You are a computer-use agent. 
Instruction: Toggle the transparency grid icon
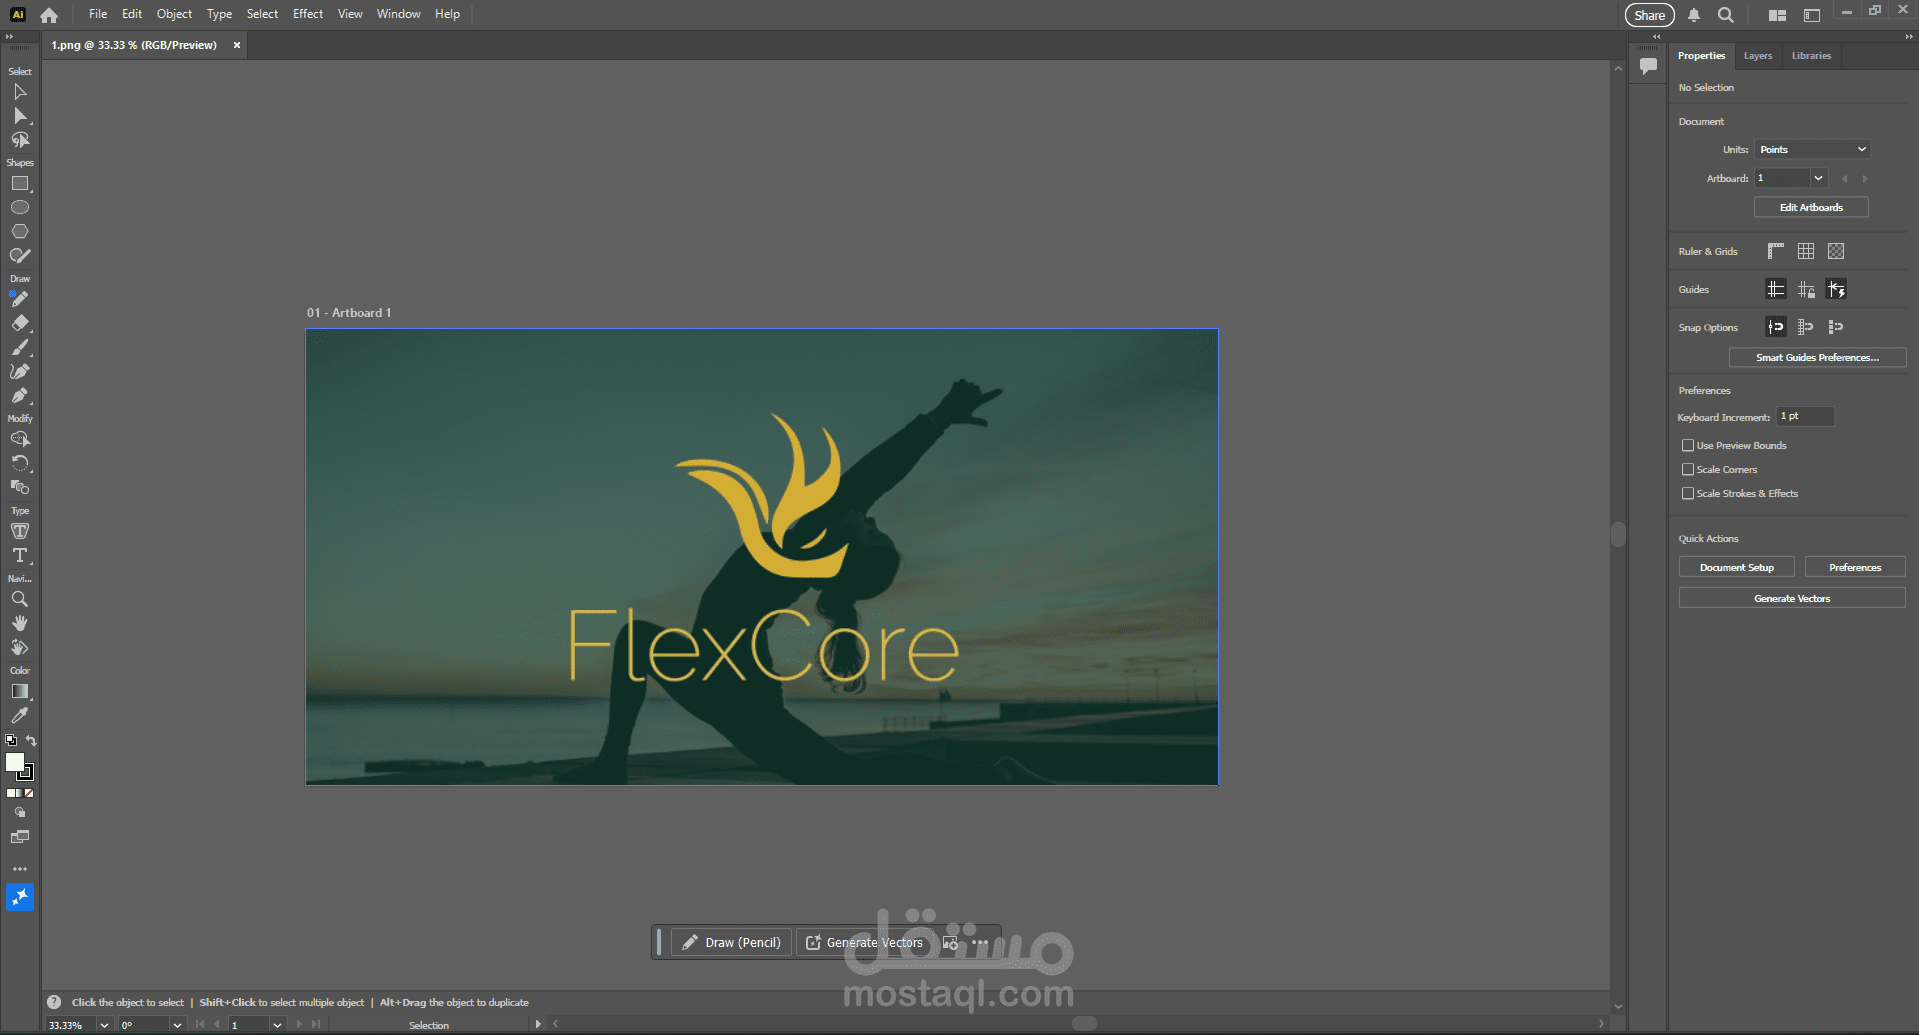click(x=1836, y=251)
